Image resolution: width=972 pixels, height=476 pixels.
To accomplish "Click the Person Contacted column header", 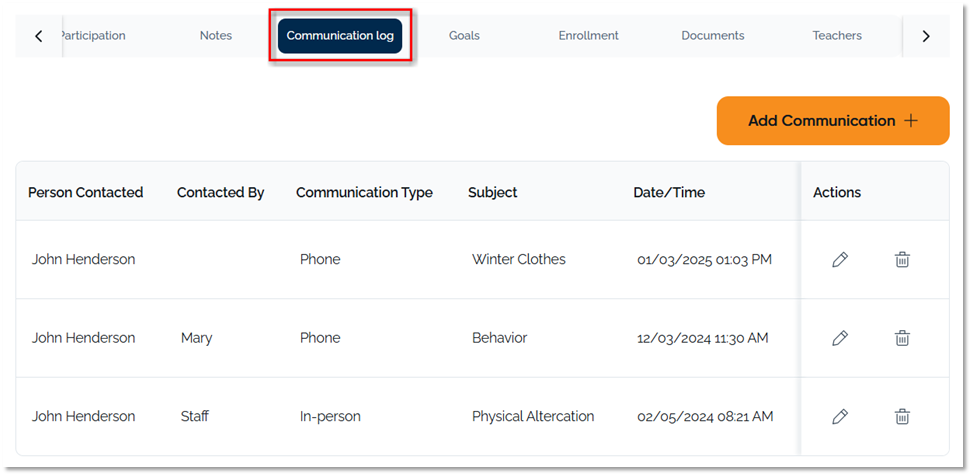I will 85,192.
